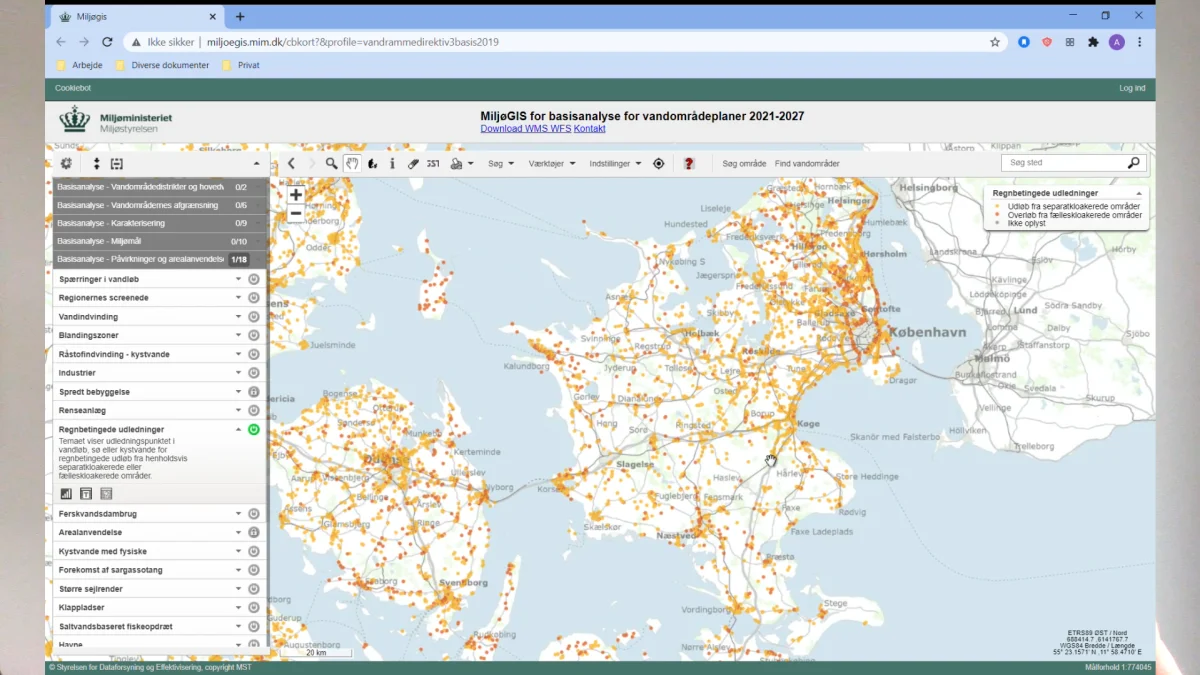Click the Chrome address bar URL
This screenshot has width=1200, height=675.
pos(352,42)
